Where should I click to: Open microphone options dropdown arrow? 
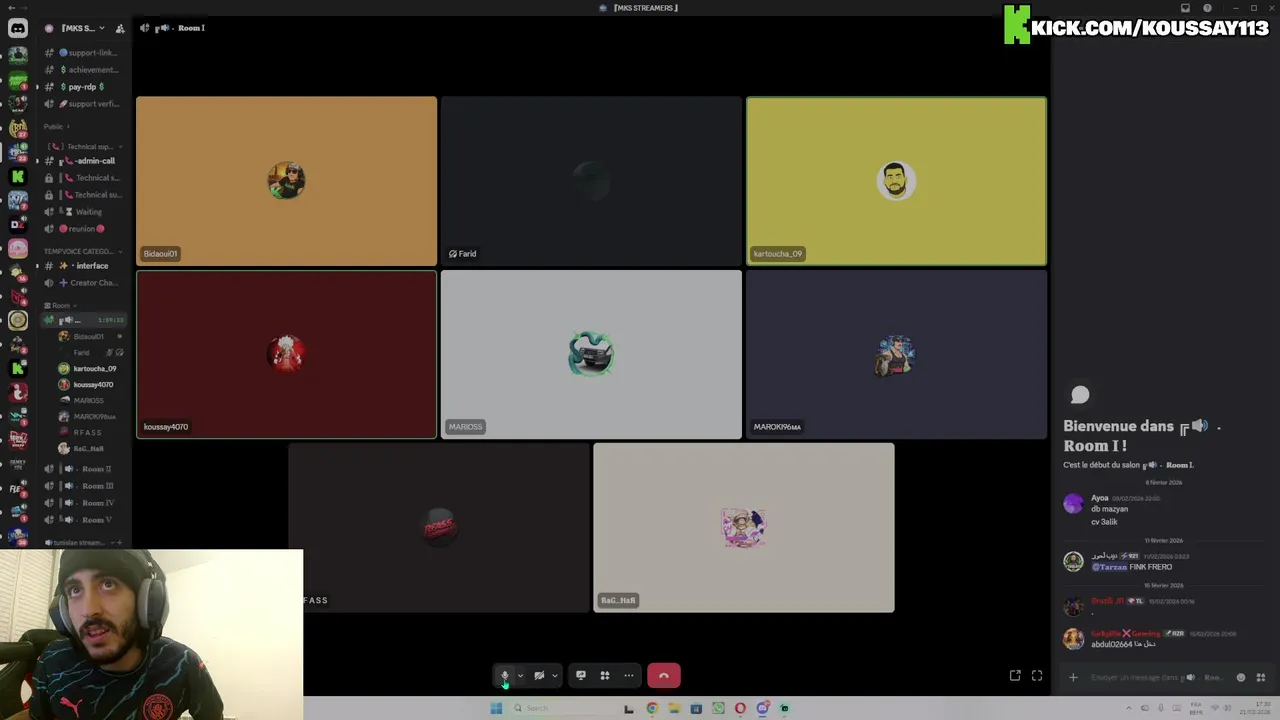(520, 676)
